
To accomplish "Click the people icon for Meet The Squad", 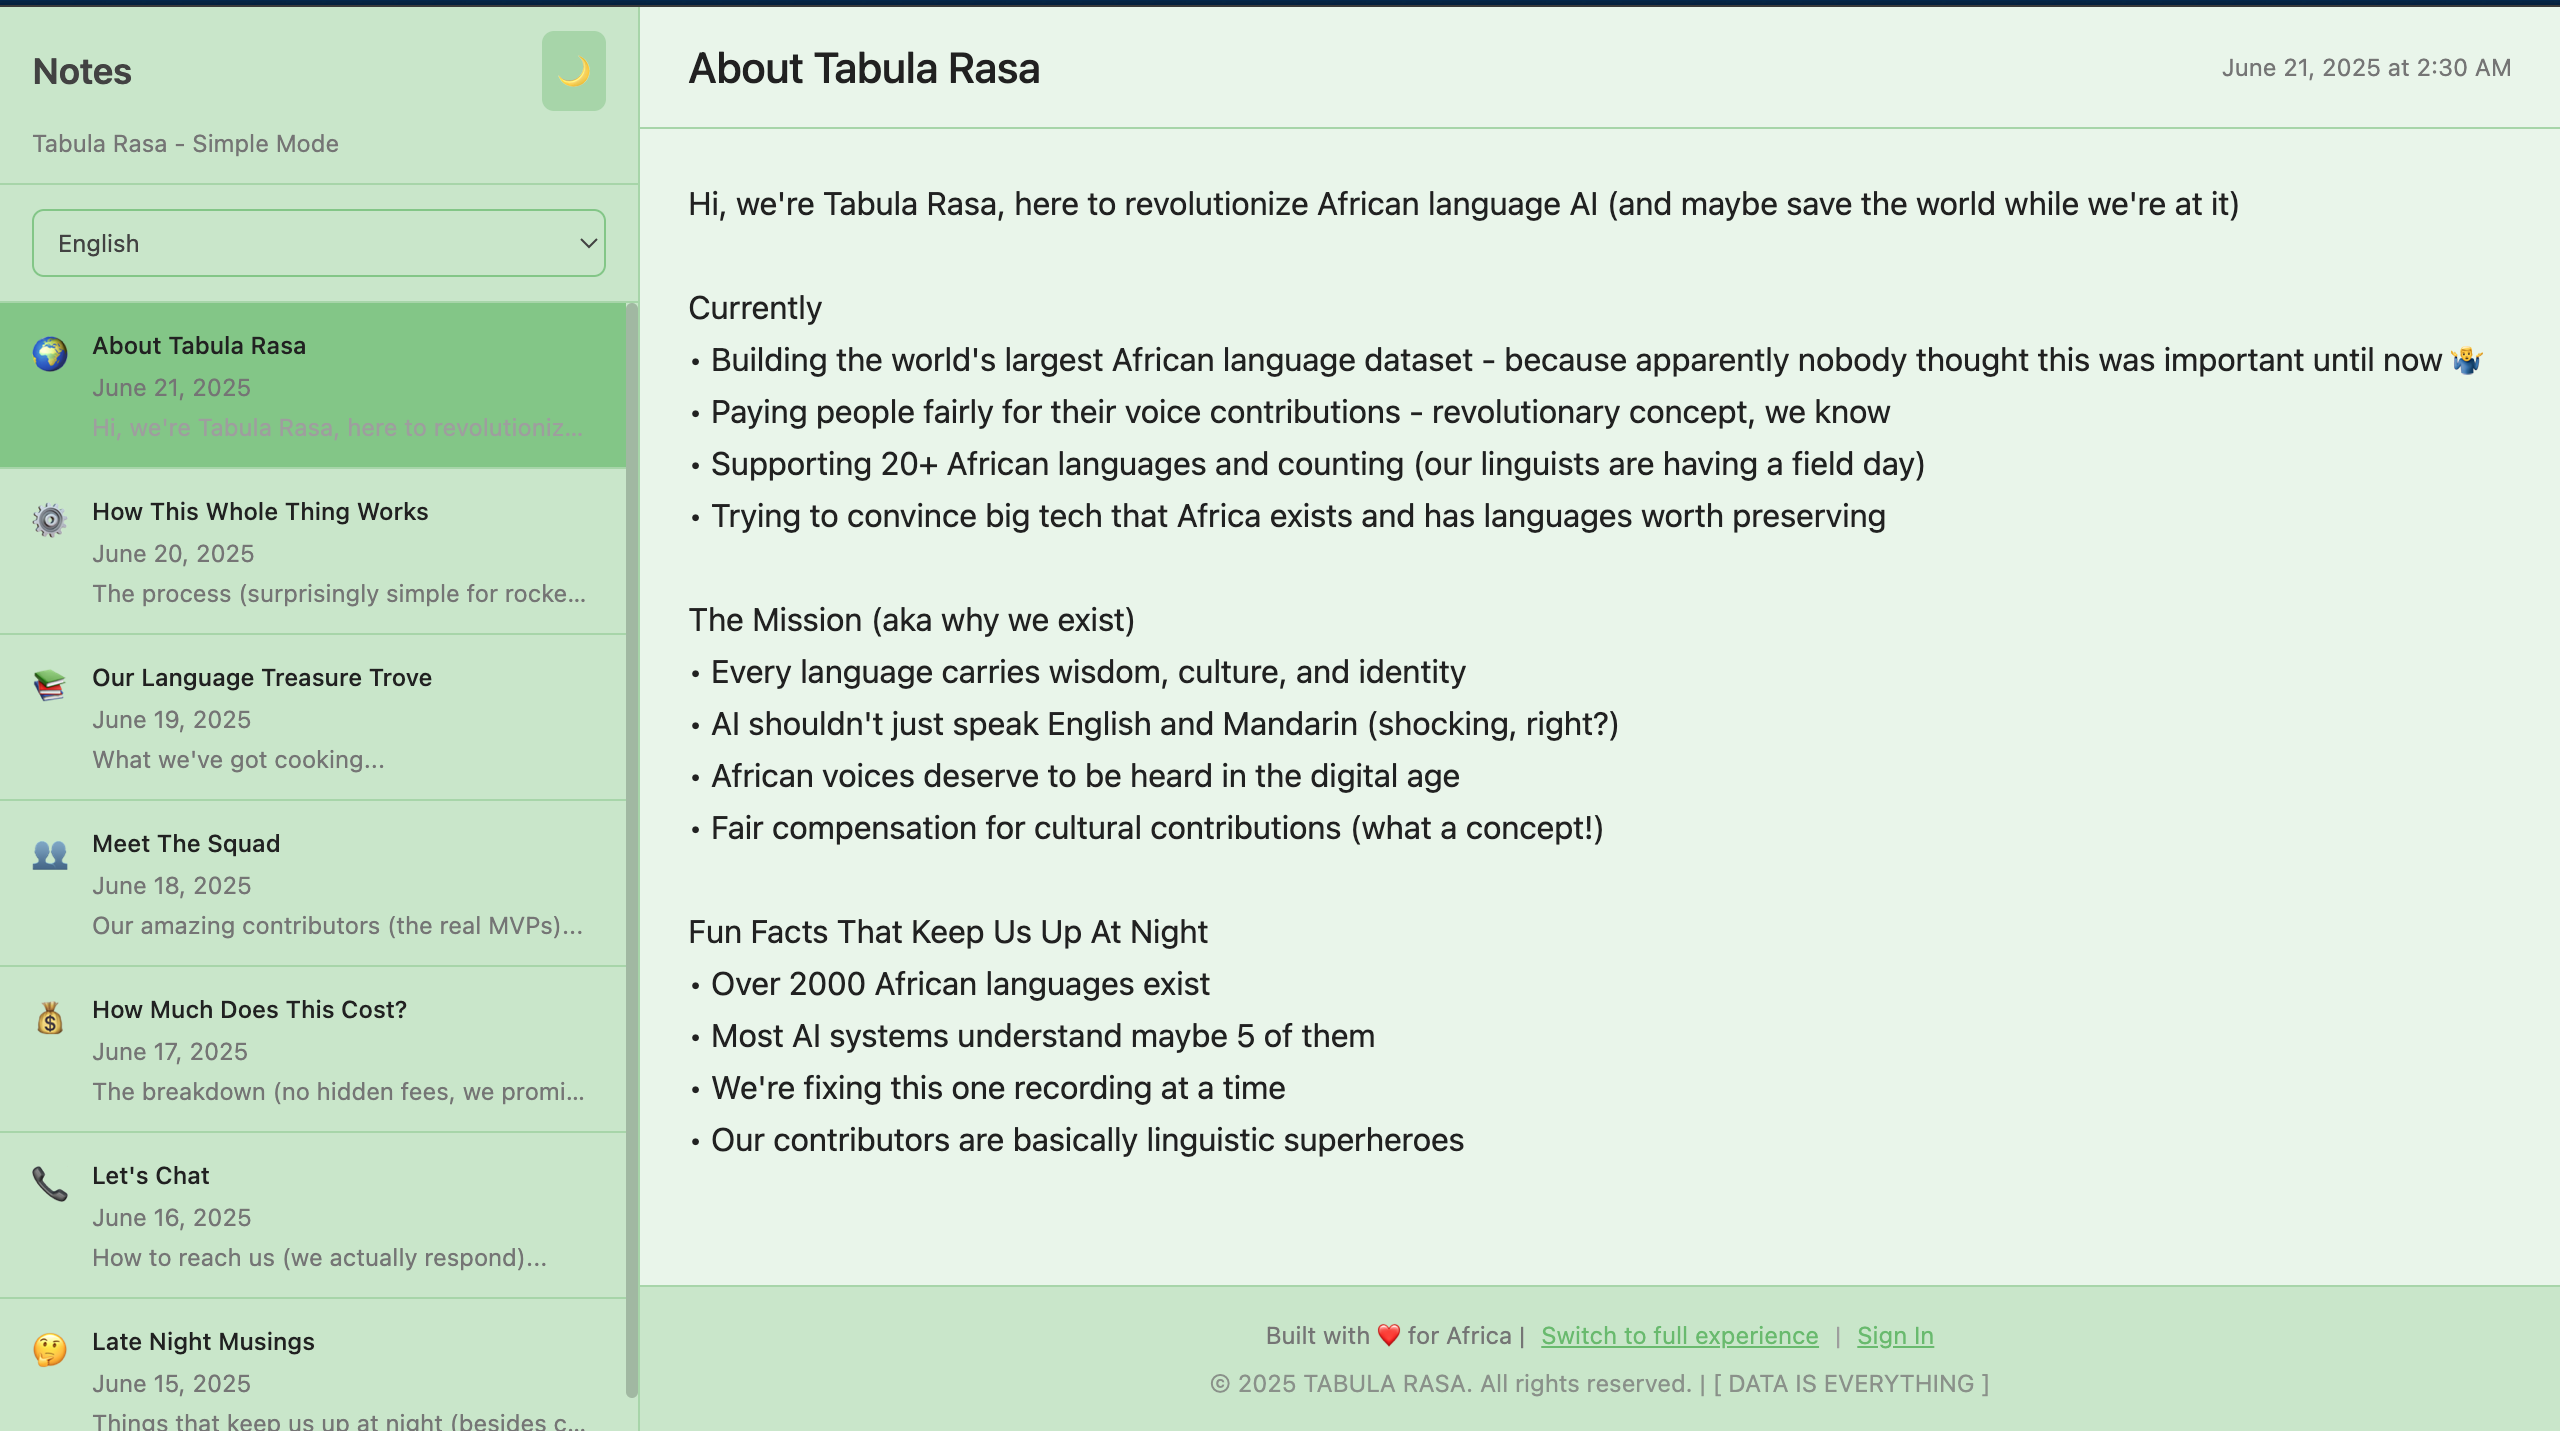I will (x=50, y=853).
